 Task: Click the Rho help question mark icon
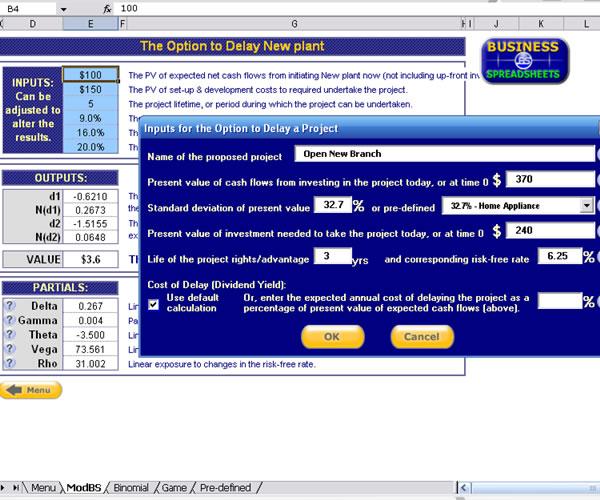9,365
